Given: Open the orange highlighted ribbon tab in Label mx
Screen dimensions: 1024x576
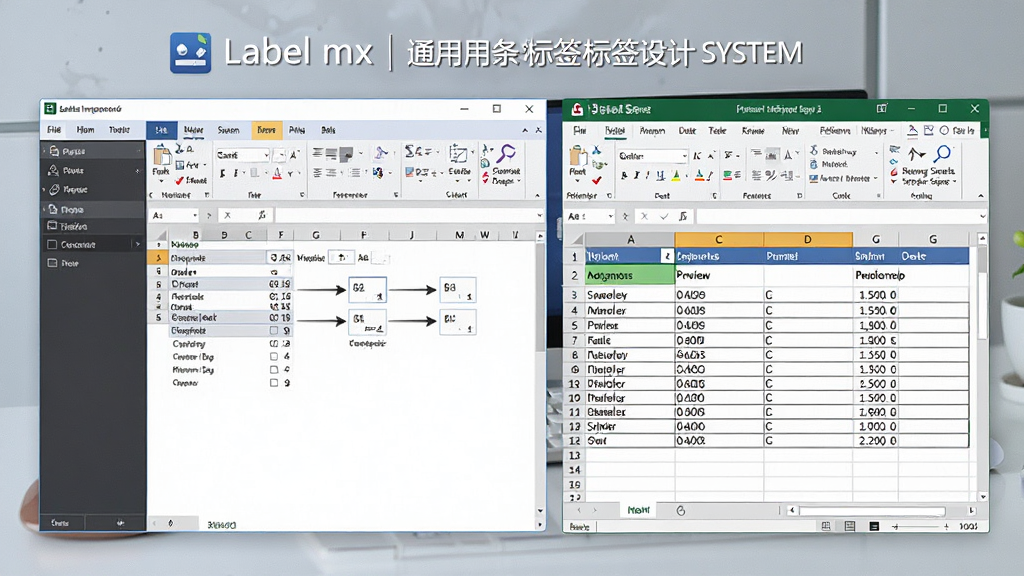Looking at the screenshot, I should (x=266, y=130).
